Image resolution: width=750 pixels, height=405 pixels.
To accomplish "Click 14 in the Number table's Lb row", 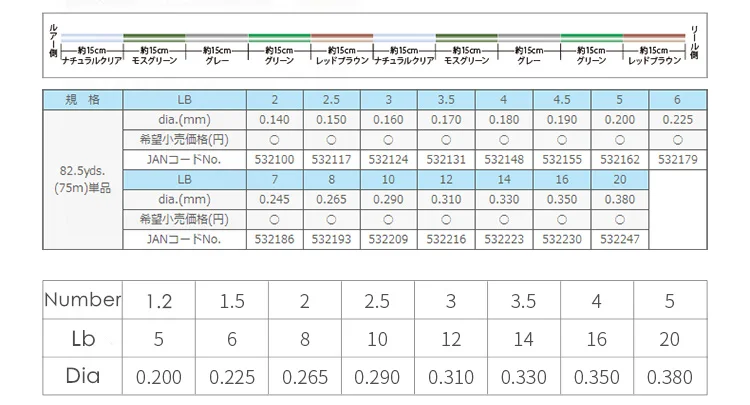I will tap(523, 339).
